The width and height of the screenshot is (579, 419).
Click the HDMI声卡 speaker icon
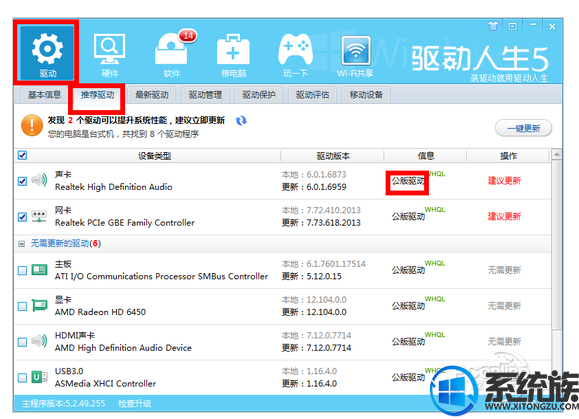tap(39, 341)
